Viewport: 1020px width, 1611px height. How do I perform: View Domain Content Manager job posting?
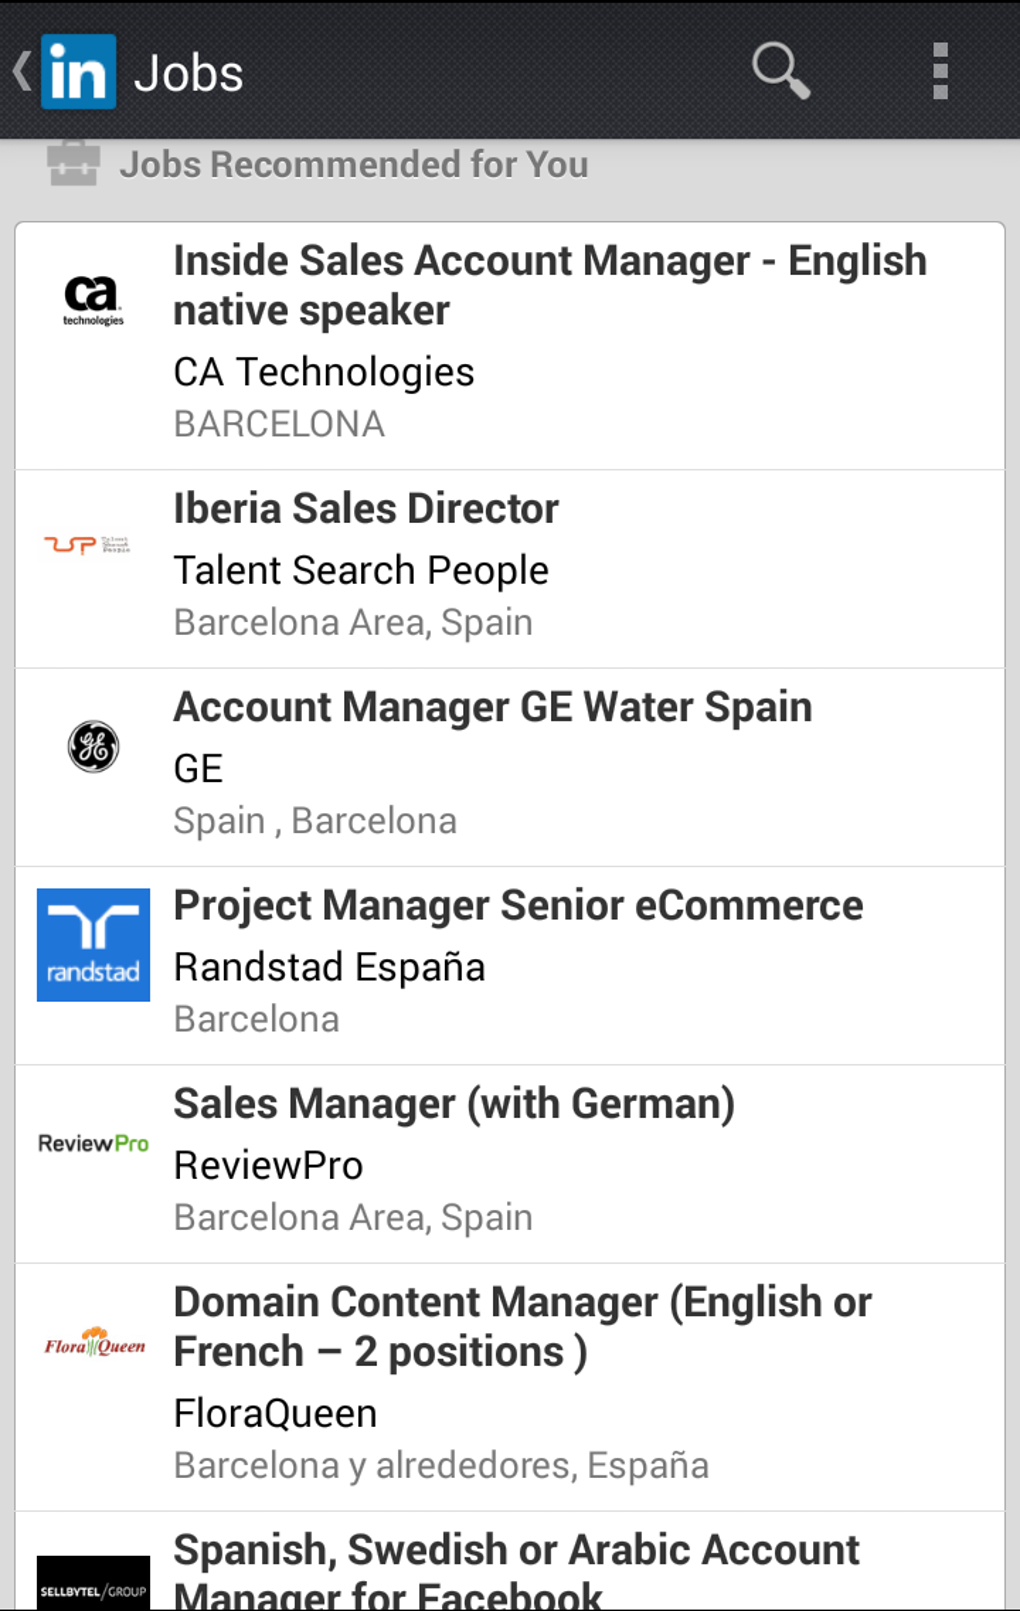(522, 1326)
